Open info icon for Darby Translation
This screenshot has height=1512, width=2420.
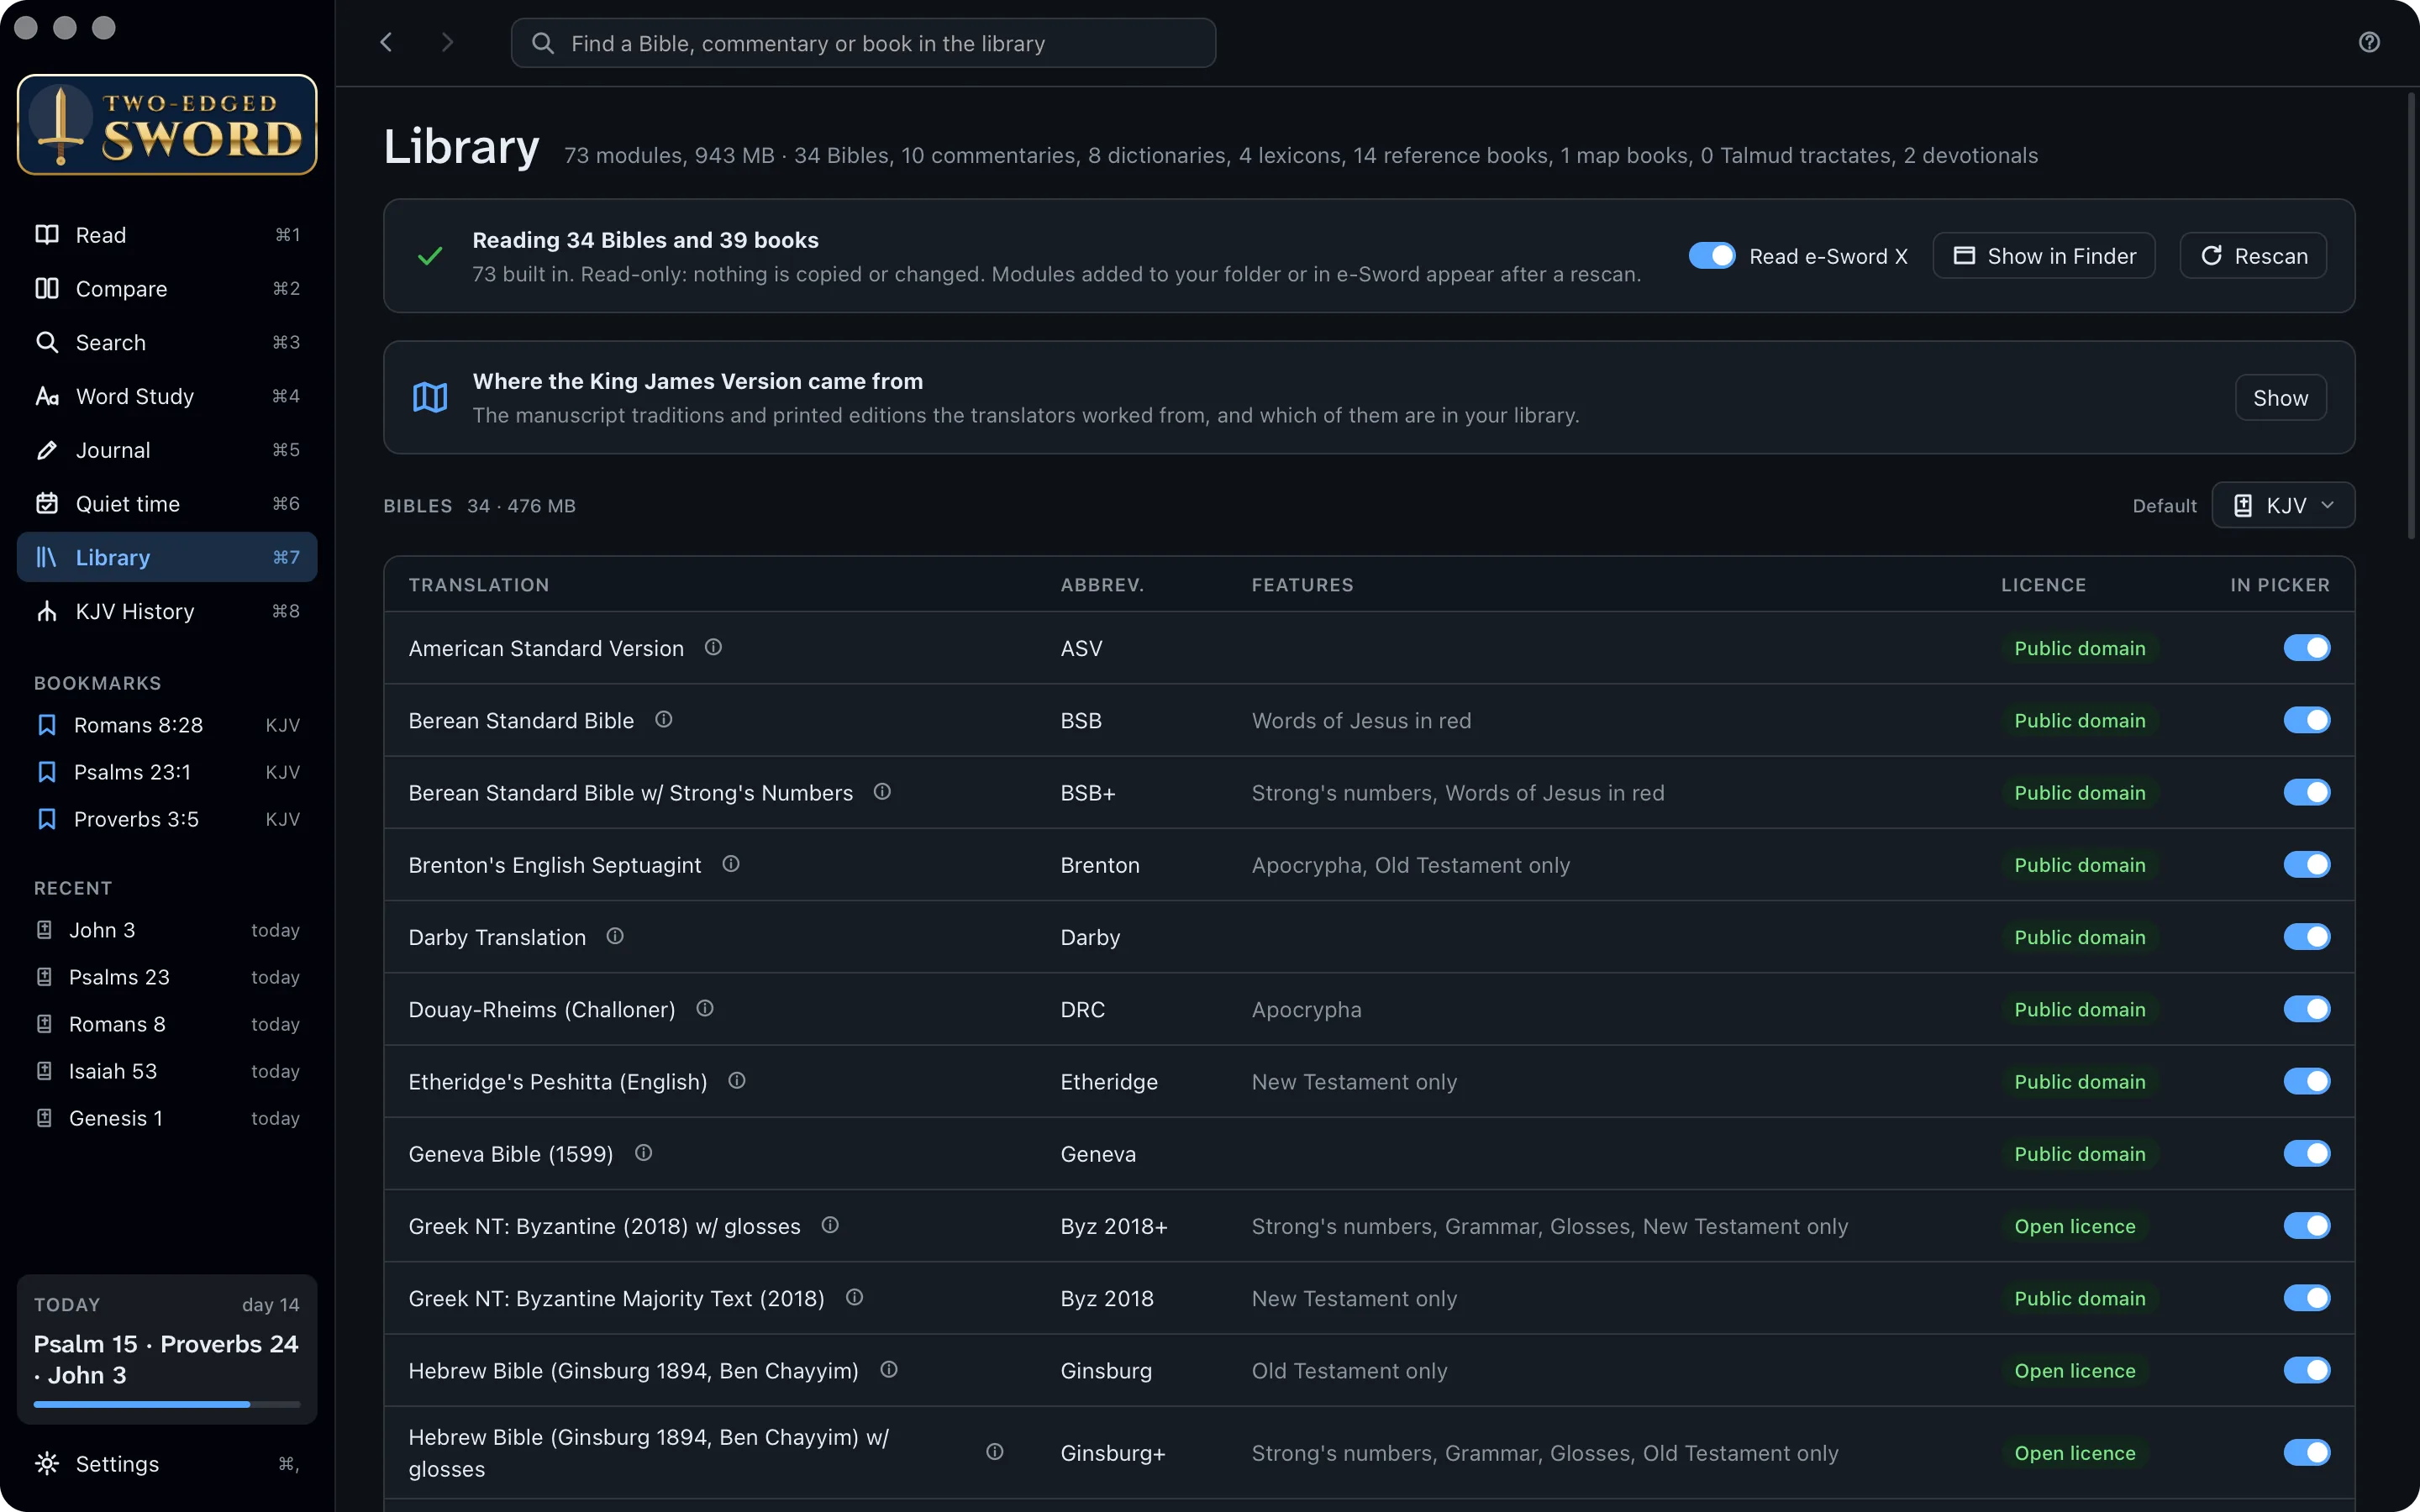click(615, 936)
